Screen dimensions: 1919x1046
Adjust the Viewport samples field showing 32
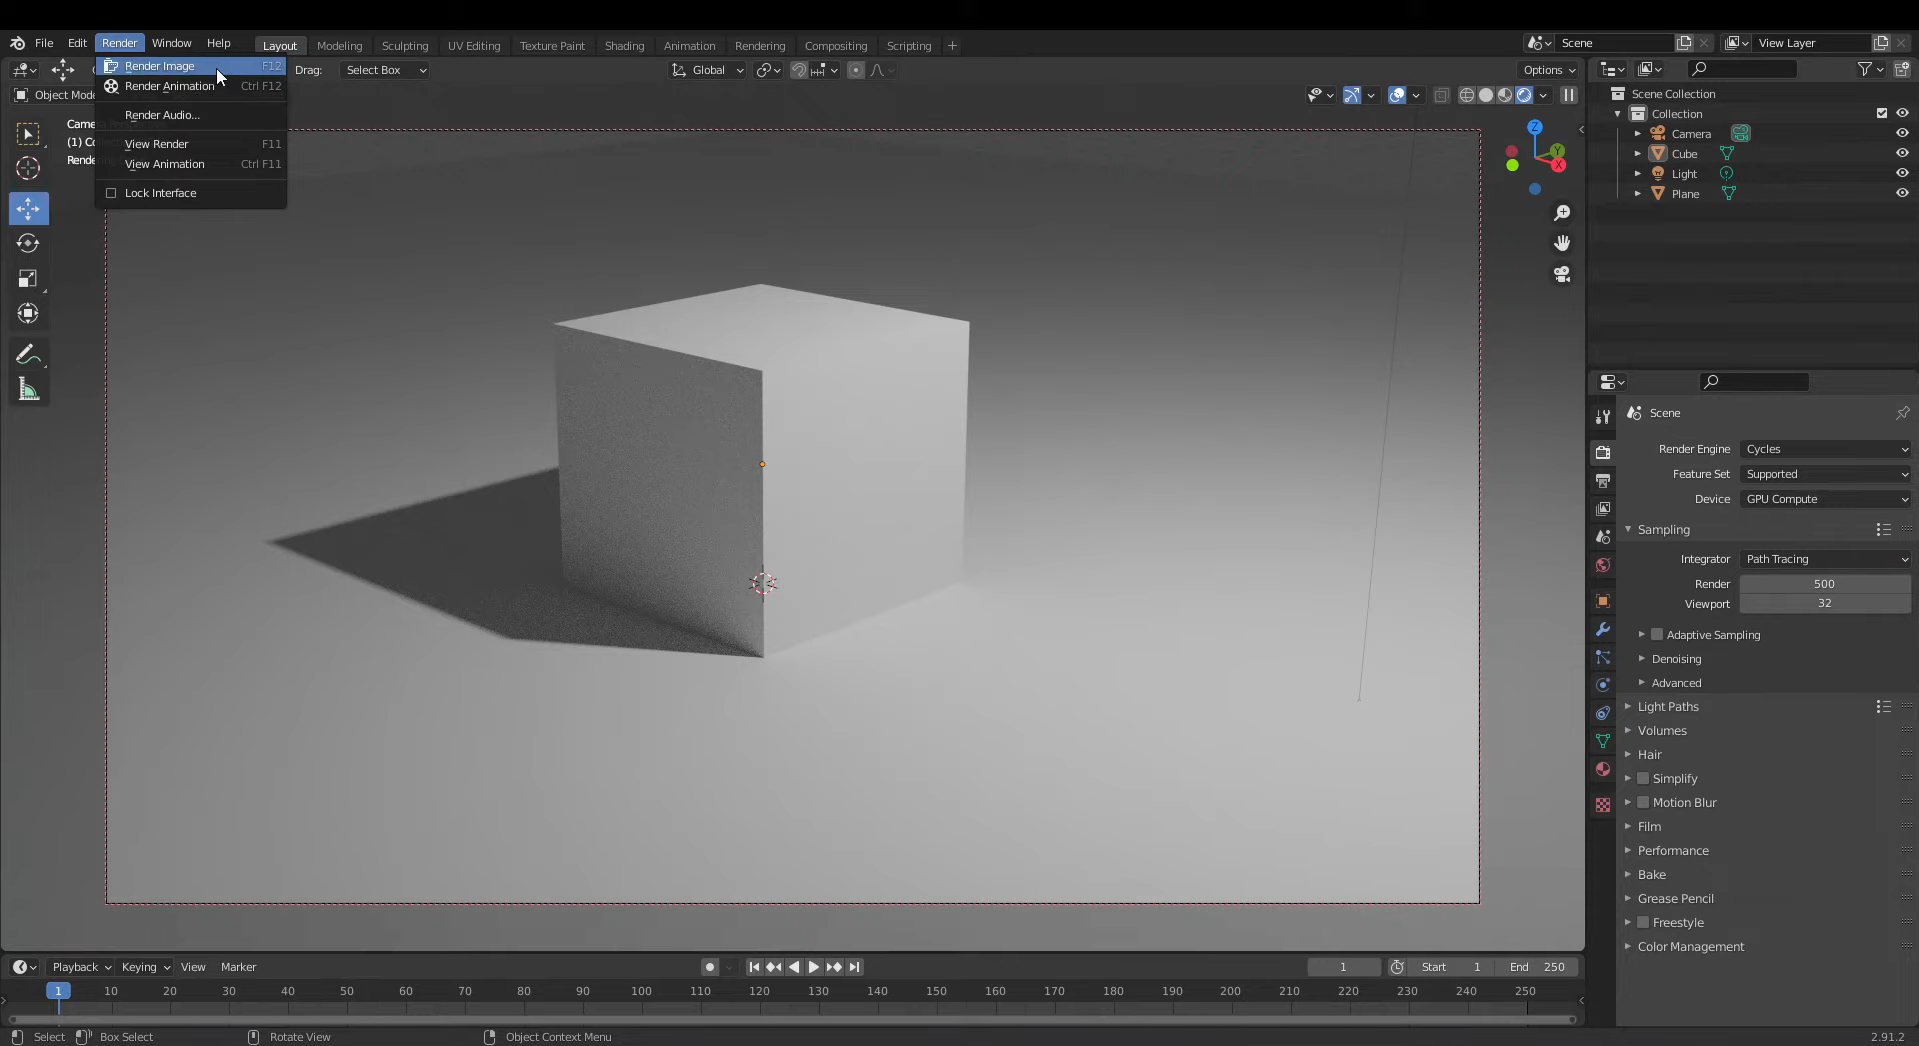1825,604
